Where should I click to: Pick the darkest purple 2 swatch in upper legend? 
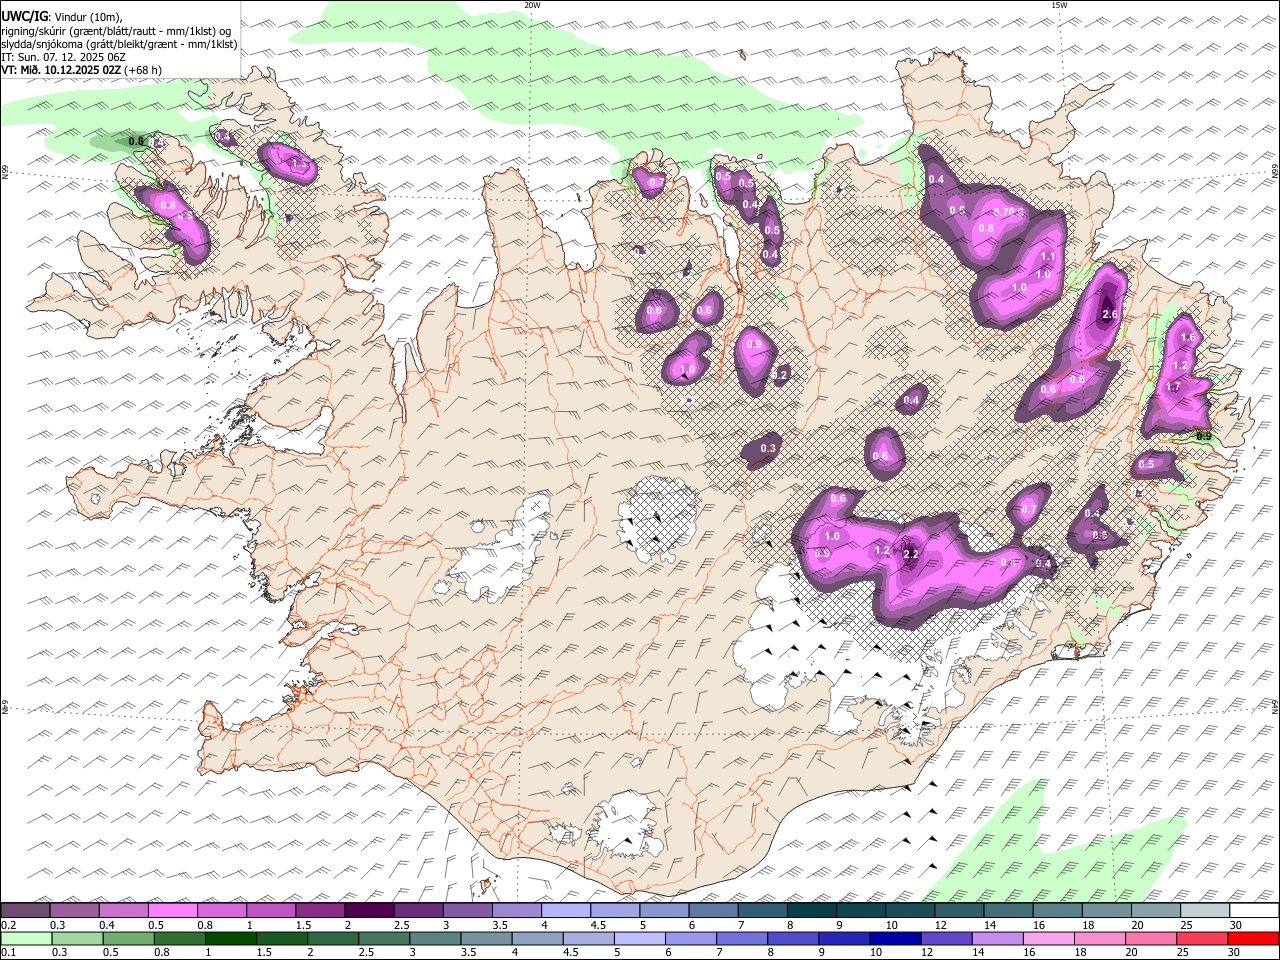point(369,910)
